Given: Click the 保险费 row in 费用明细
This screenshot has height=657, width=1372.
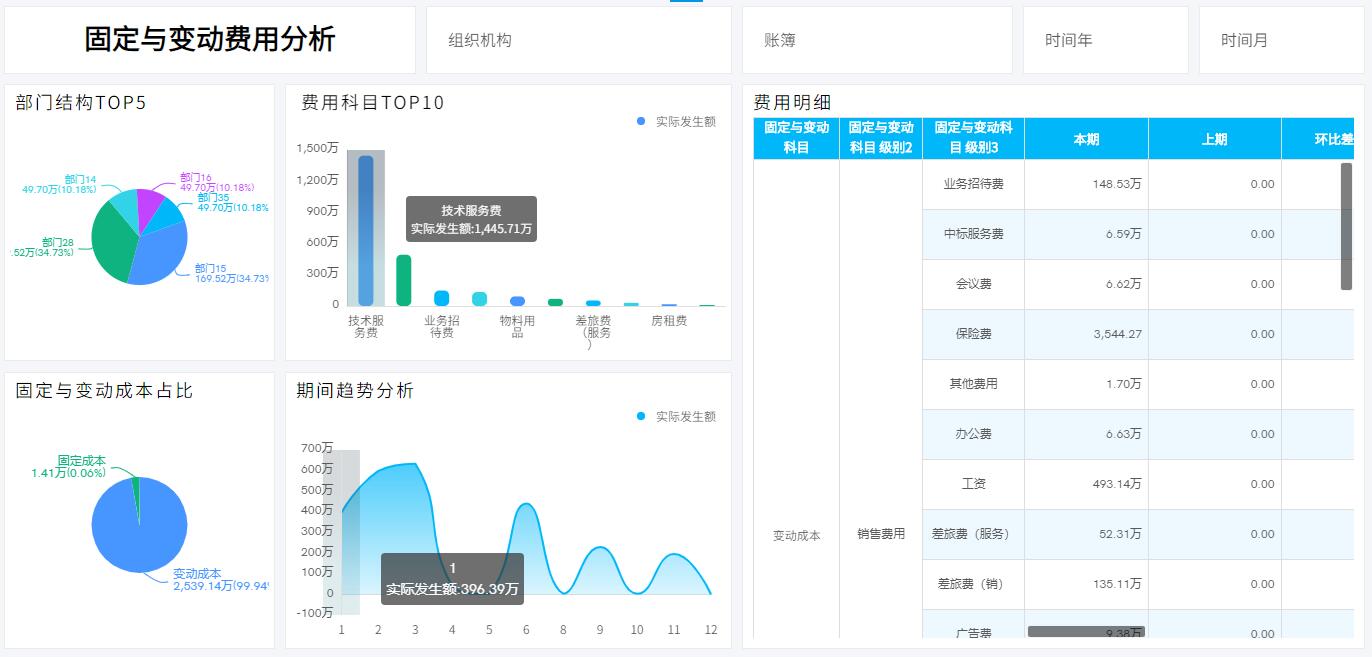Looking at the screenshot, I should point(973,334).
